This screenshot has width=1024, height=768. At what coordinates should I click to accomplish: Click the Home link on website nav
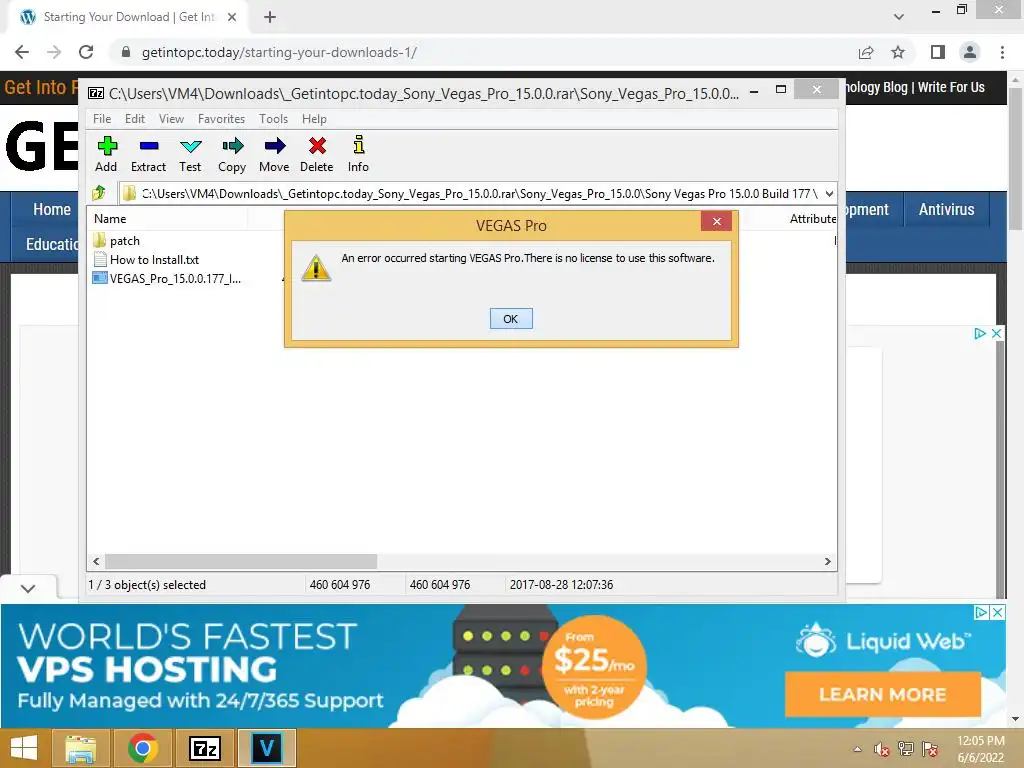click(x=52, y=209)
